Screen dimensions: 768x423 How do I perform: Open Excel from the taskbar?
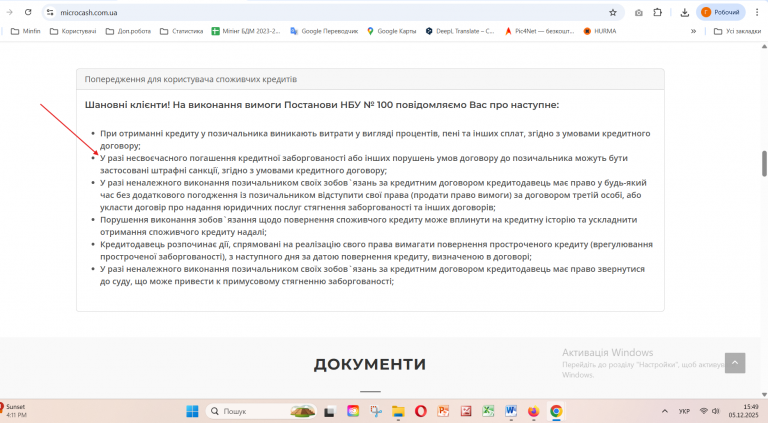click(488, 411)
